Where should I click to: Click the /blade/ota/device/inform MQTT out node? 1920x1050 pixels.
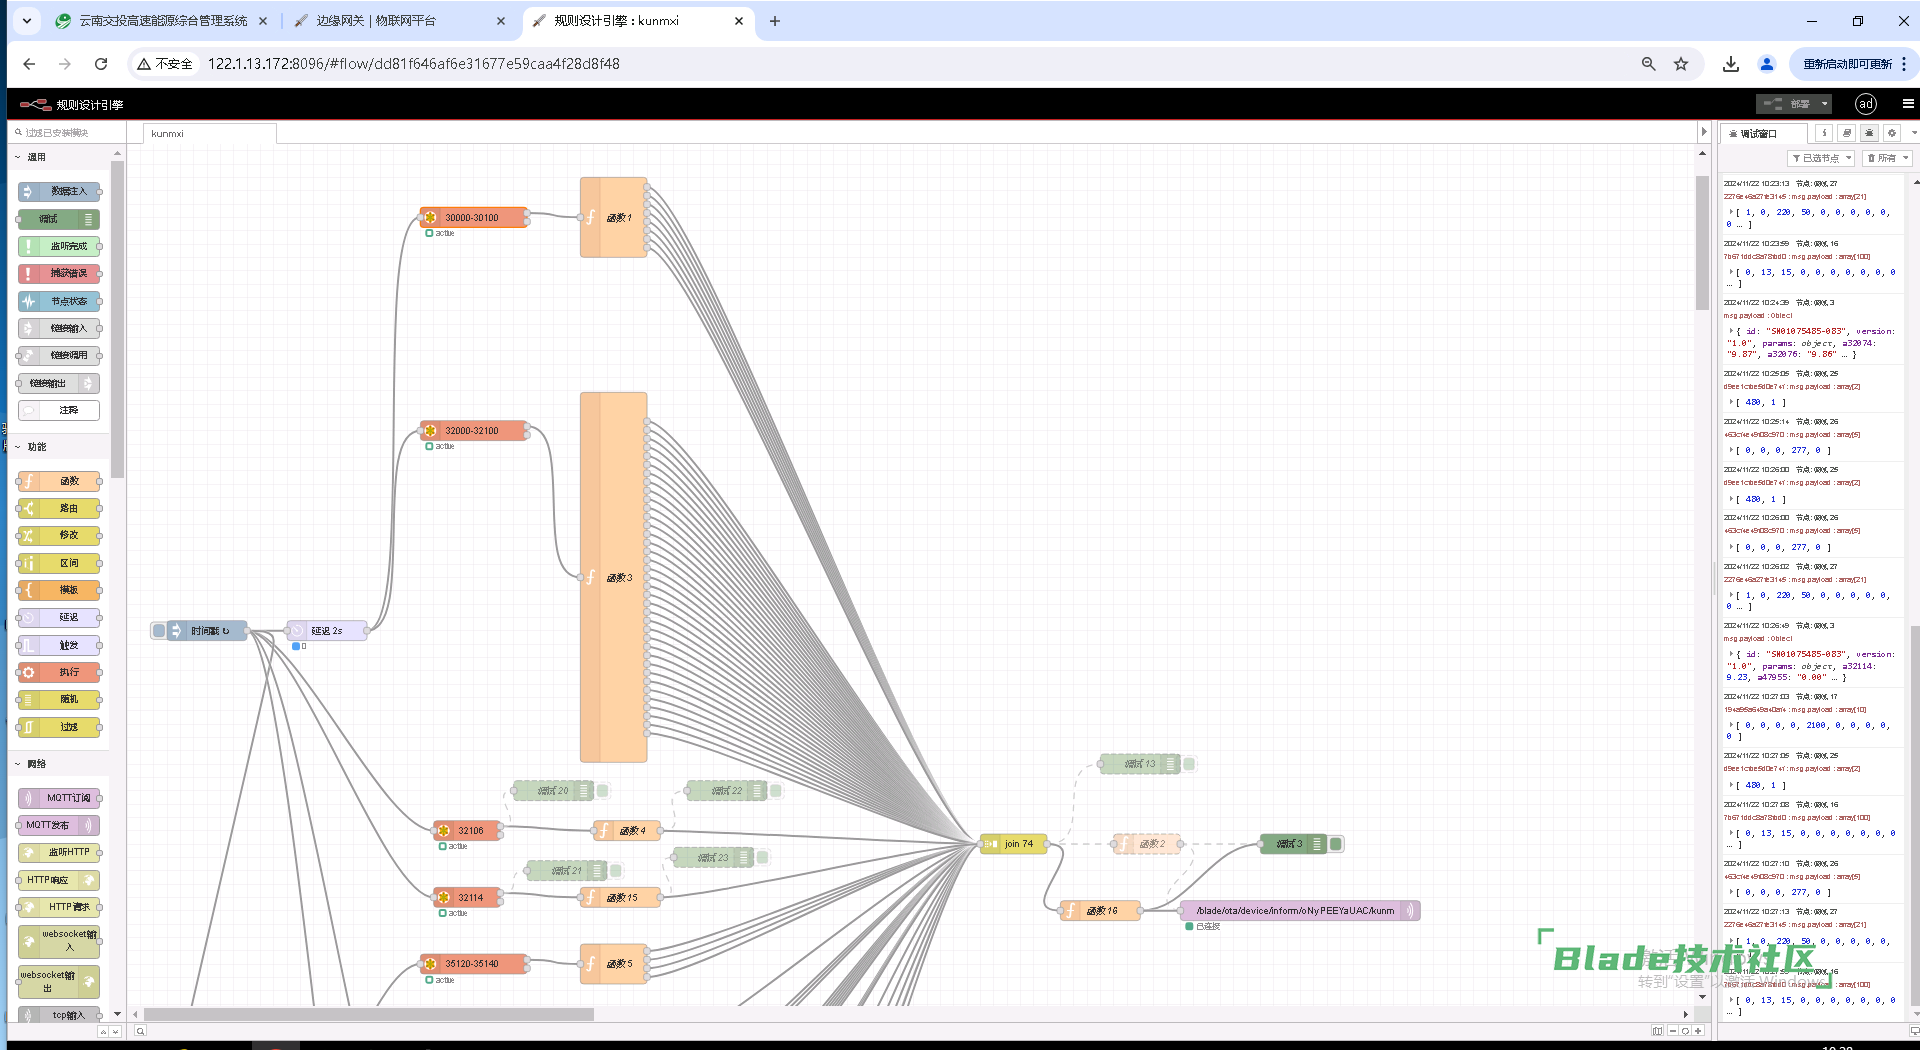point(1300,911)
